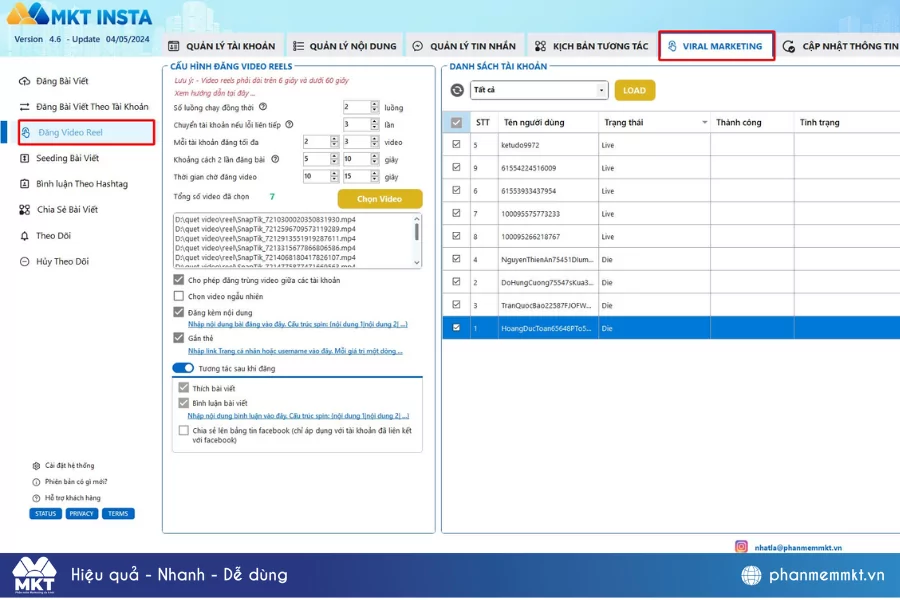900x600 pixels.
Task: Click the Seeding Bài Viết icon
Action: (25, 158)
